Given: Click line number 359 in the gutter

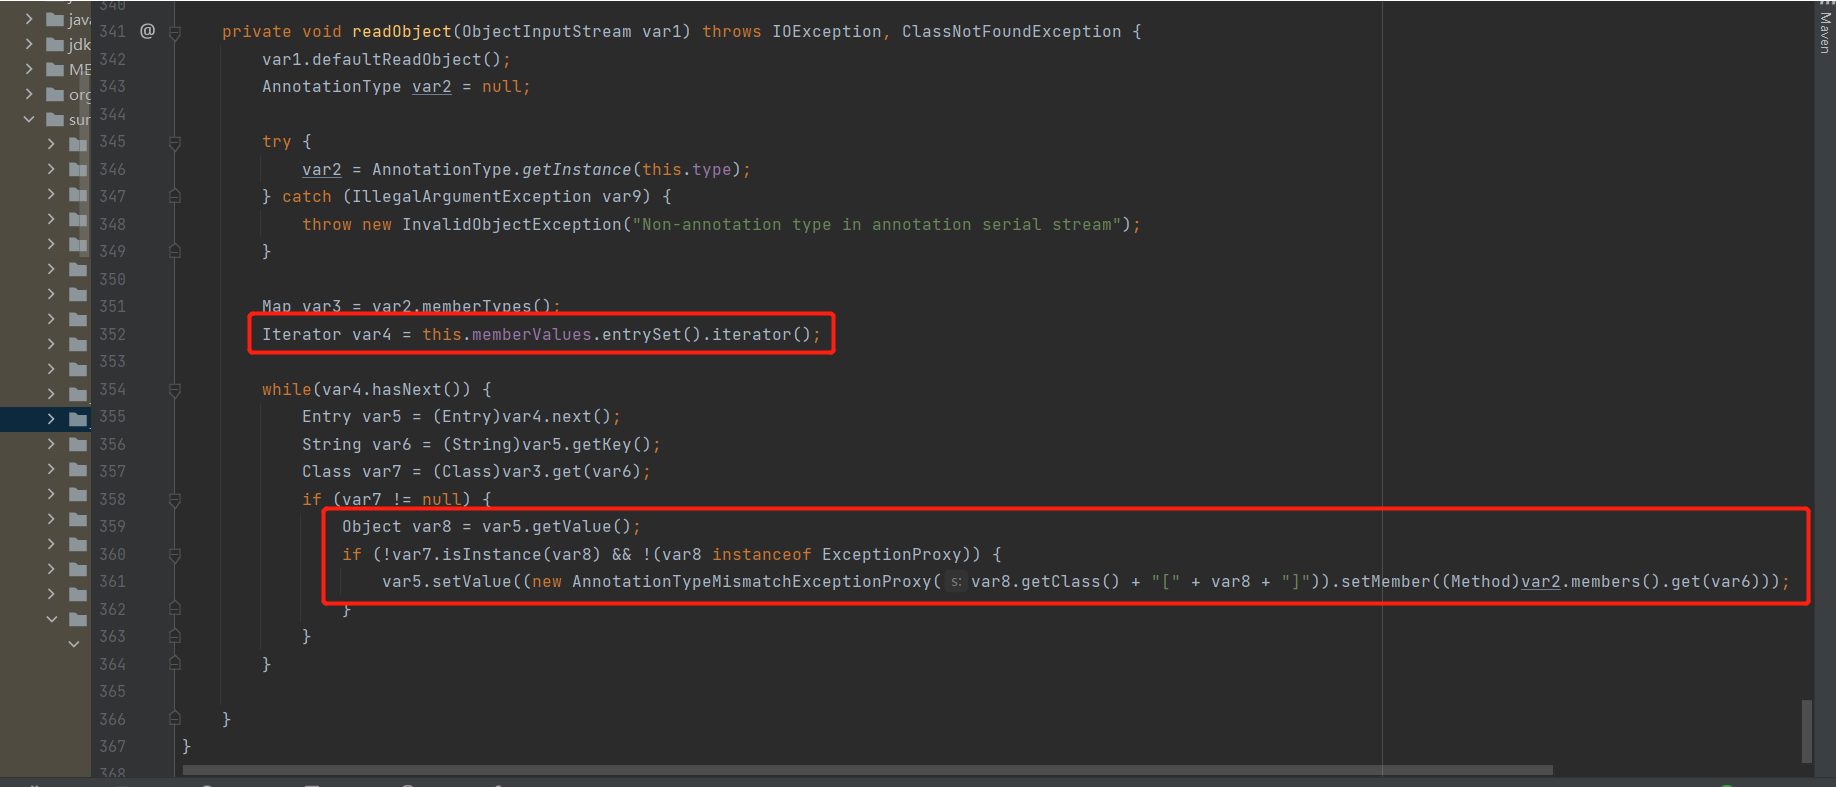Looking at the screenshot, I should [112, 526].
